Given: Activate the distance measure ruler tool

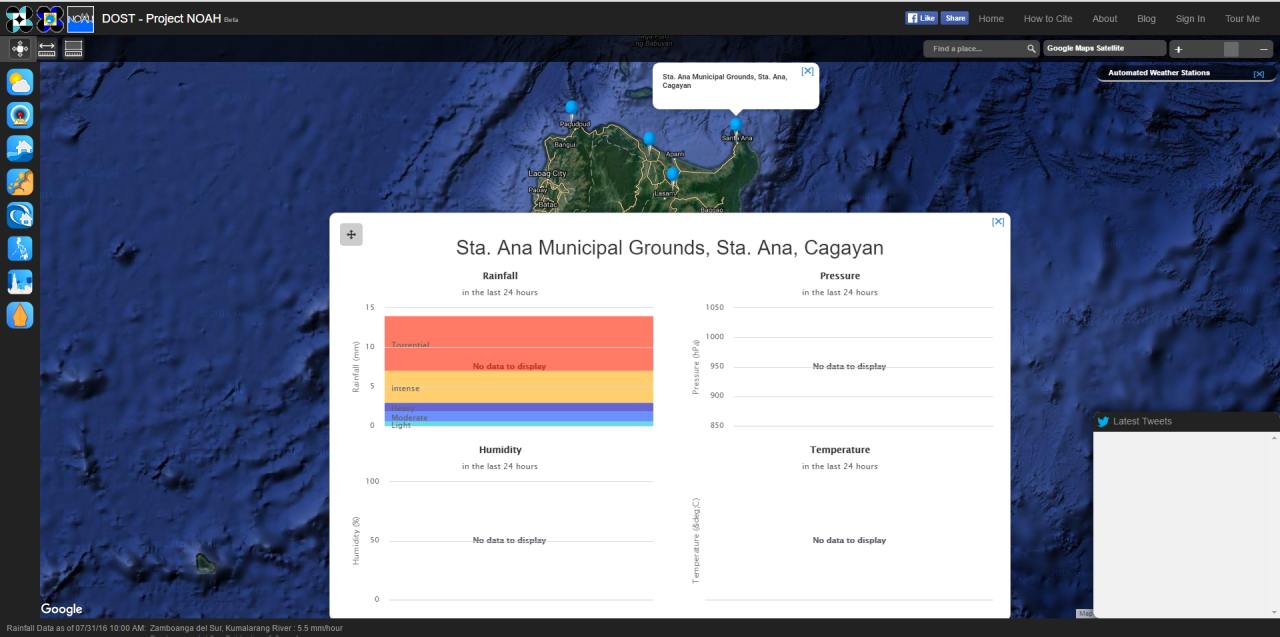Looking at the screenshot, I should pos(47,48).
